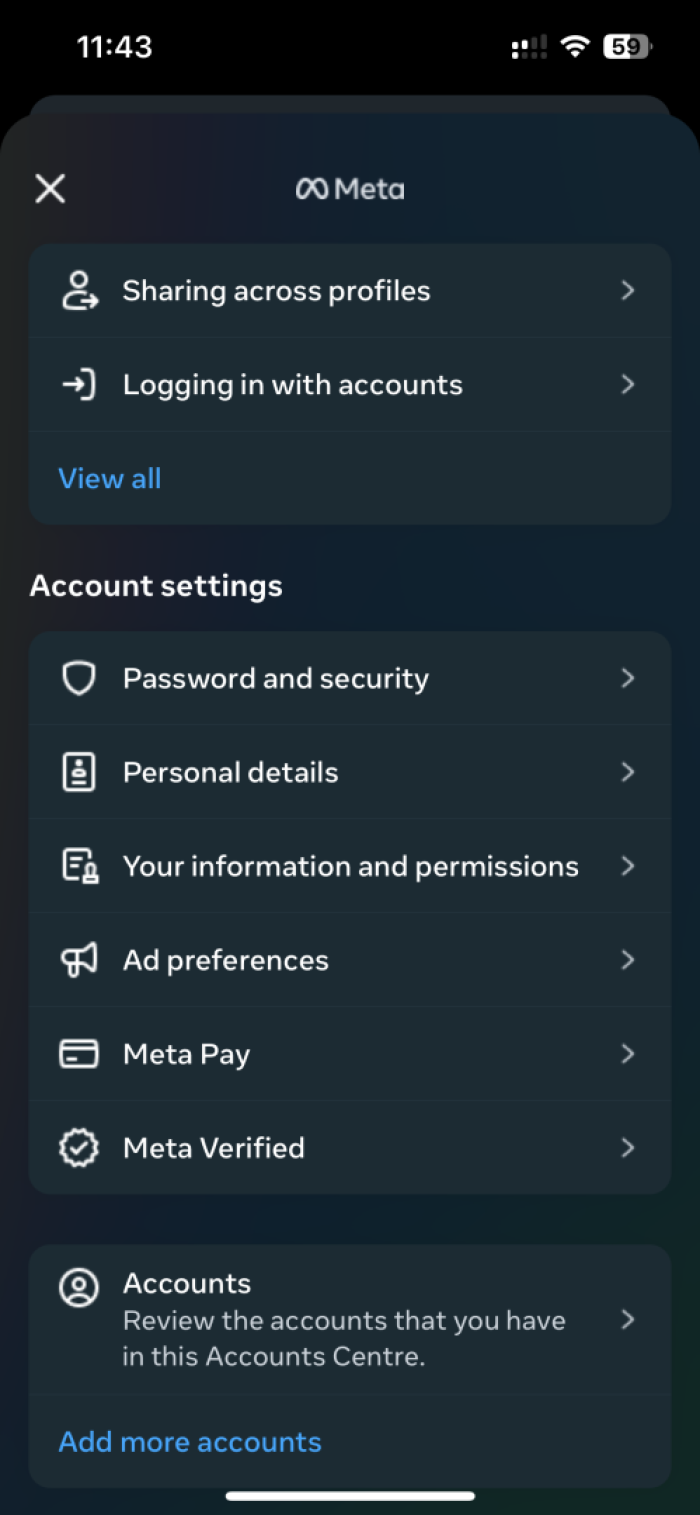Close the Accounts Centre panel

[49, 188]
